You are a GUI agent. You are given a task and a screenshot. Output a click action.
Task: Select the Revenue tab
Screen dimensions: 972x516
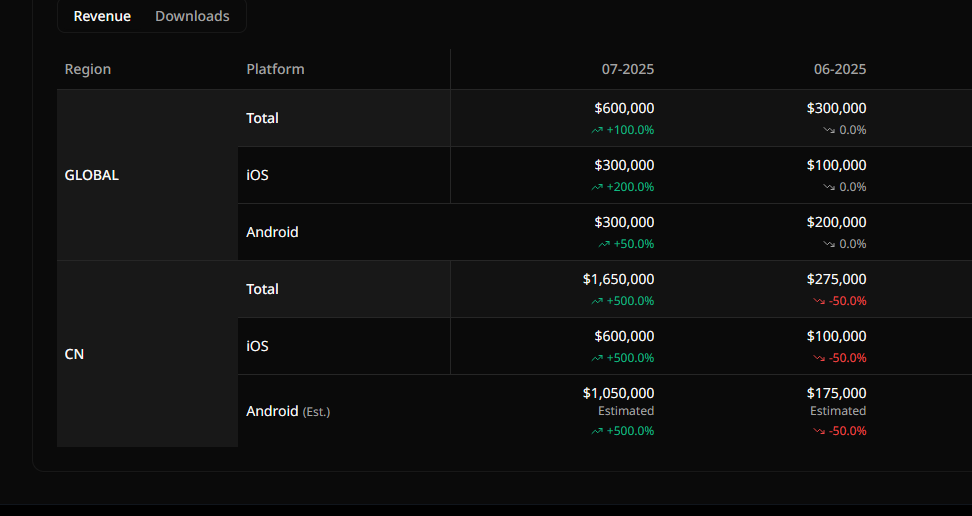[102, 16]
